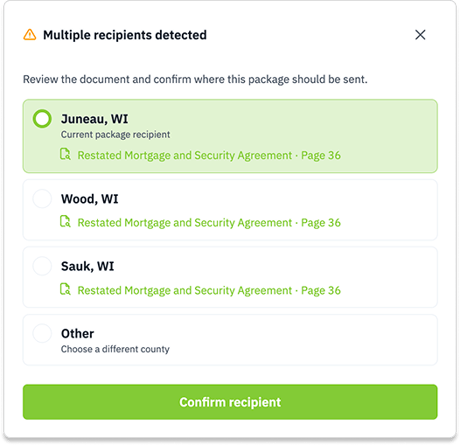This screenshot has height=445, width=460.
Task: Click the Multiple recipients detected heading
Action: click(125, 35)
